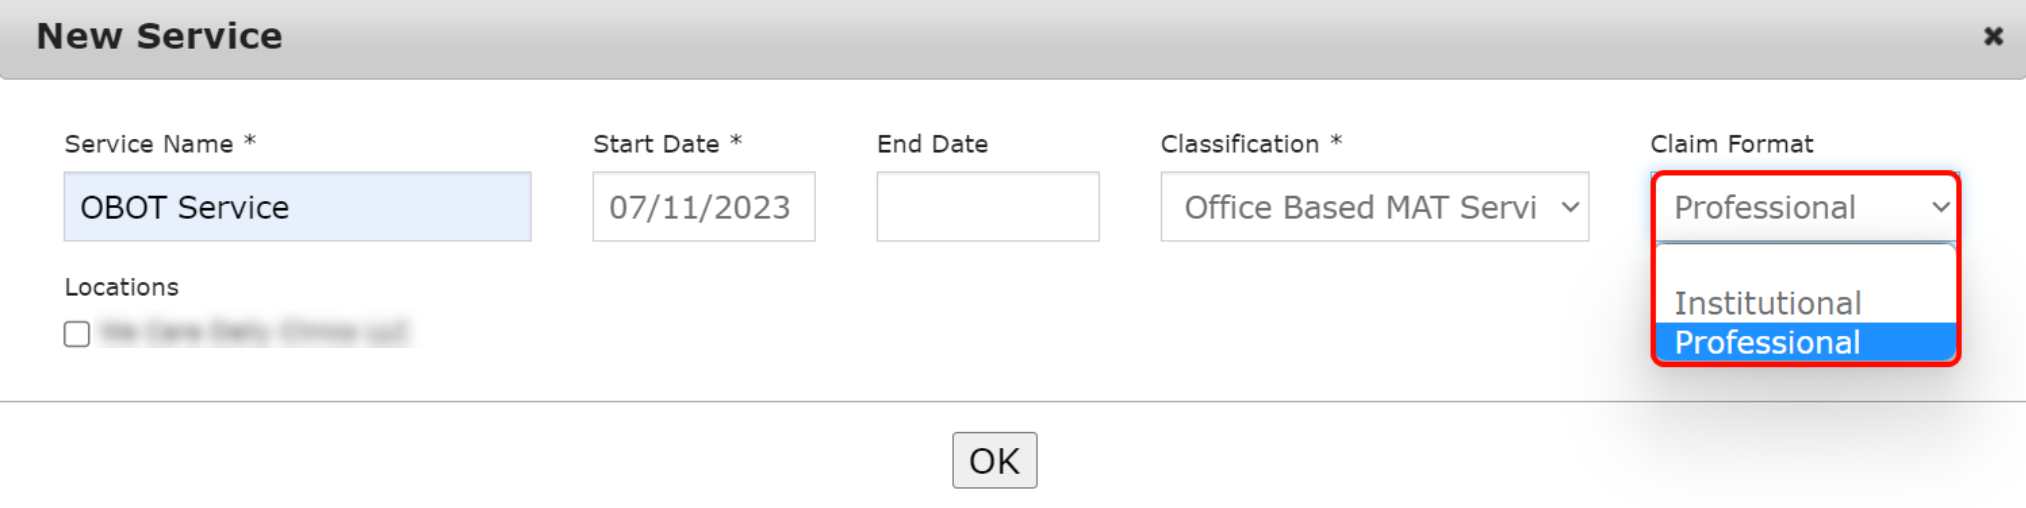Viewport: 2026px width, 508px height.
Task: Open the Classification dropdown showing Office Based MAT
Action: click(1360, 207)
